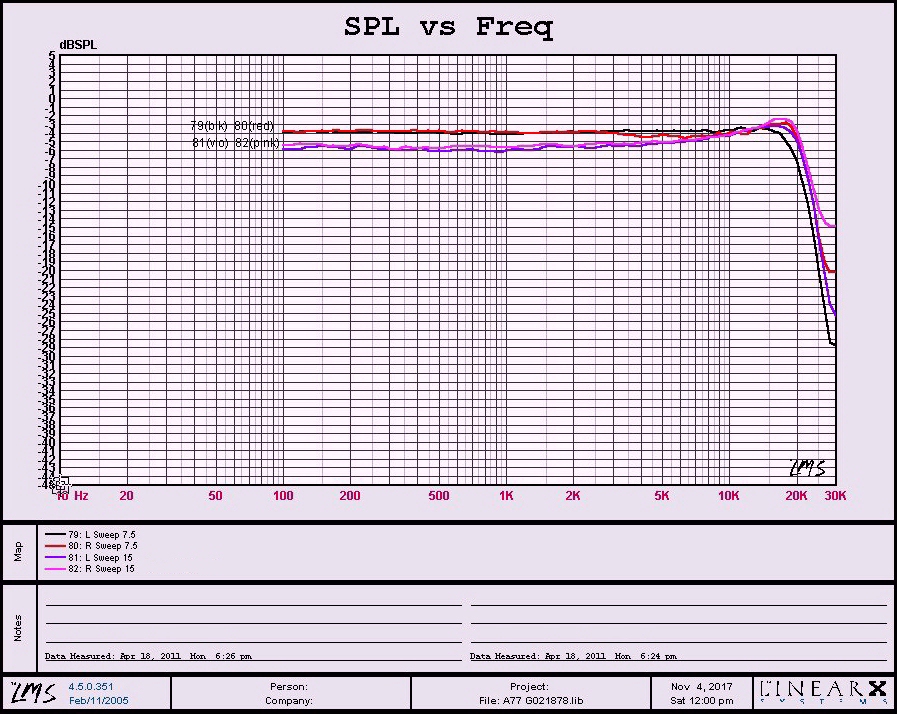Click the version number 4.5.0.351 text
This screenshot has width=897, height=714.
(90, 687)
